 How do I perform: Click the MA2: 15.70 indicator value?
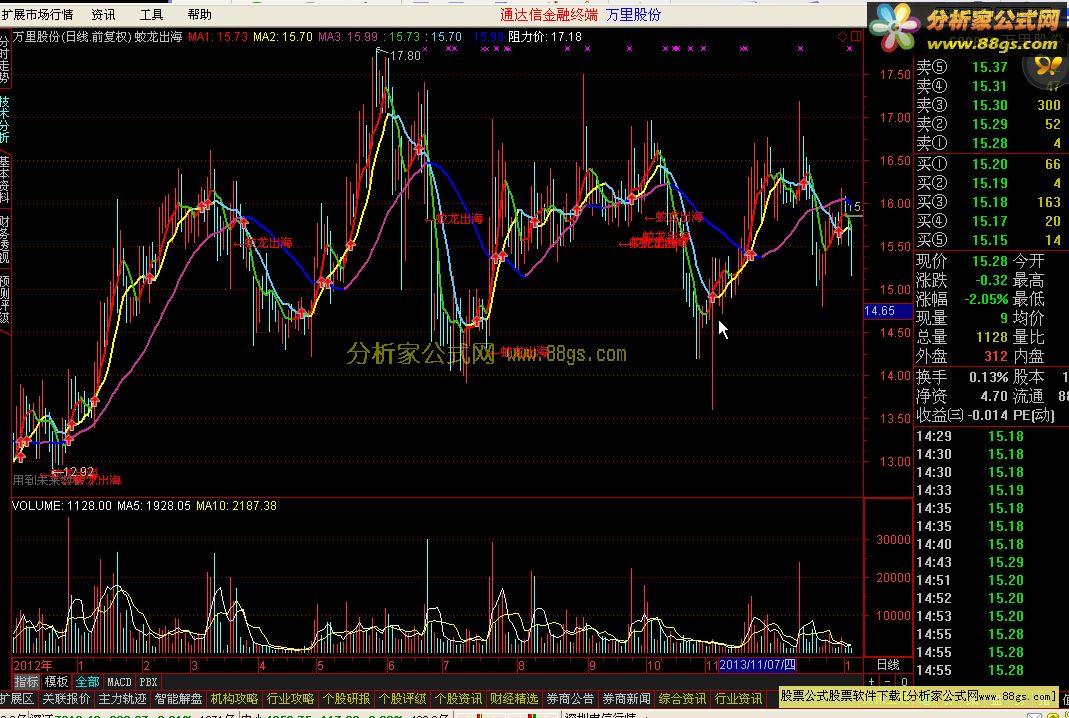[283, 37]
